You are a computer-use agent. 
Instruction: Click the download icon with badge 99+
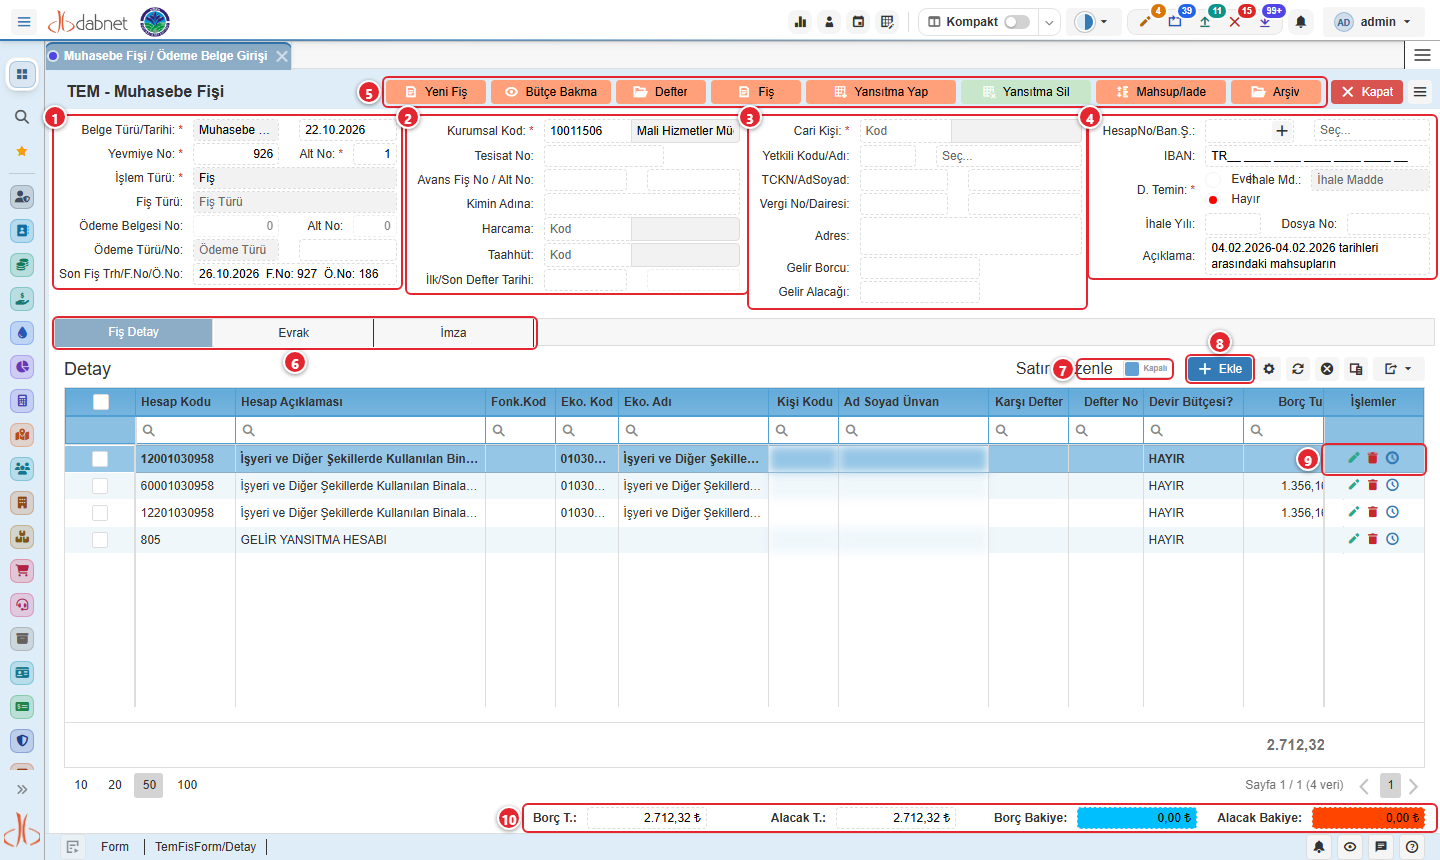pos(1265,21)
